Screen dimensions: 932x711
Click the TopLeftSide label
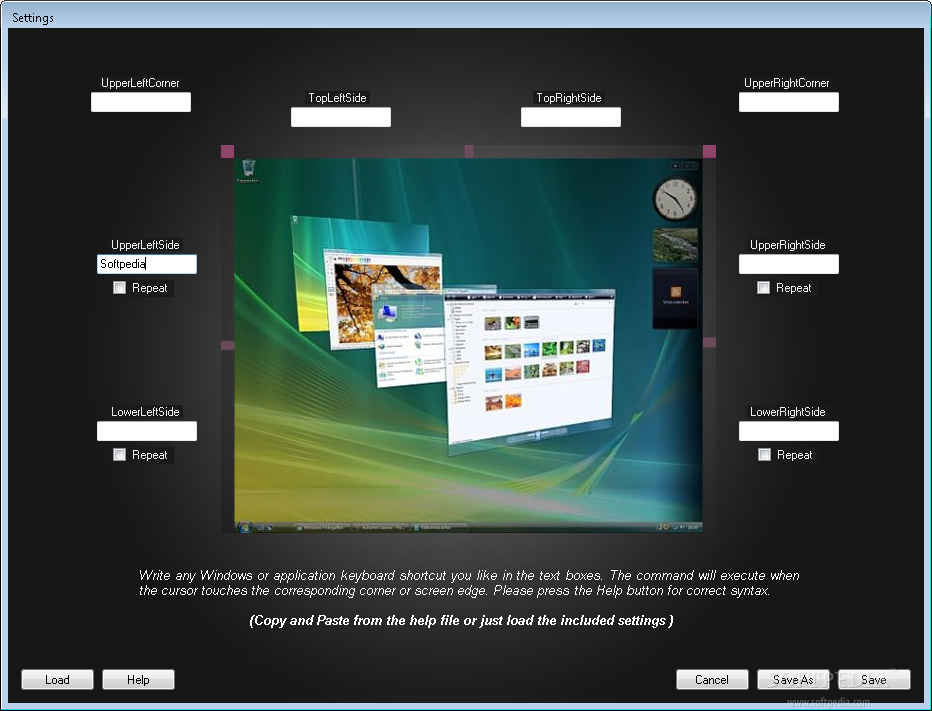pyautogui.click(x=337, y=98)
